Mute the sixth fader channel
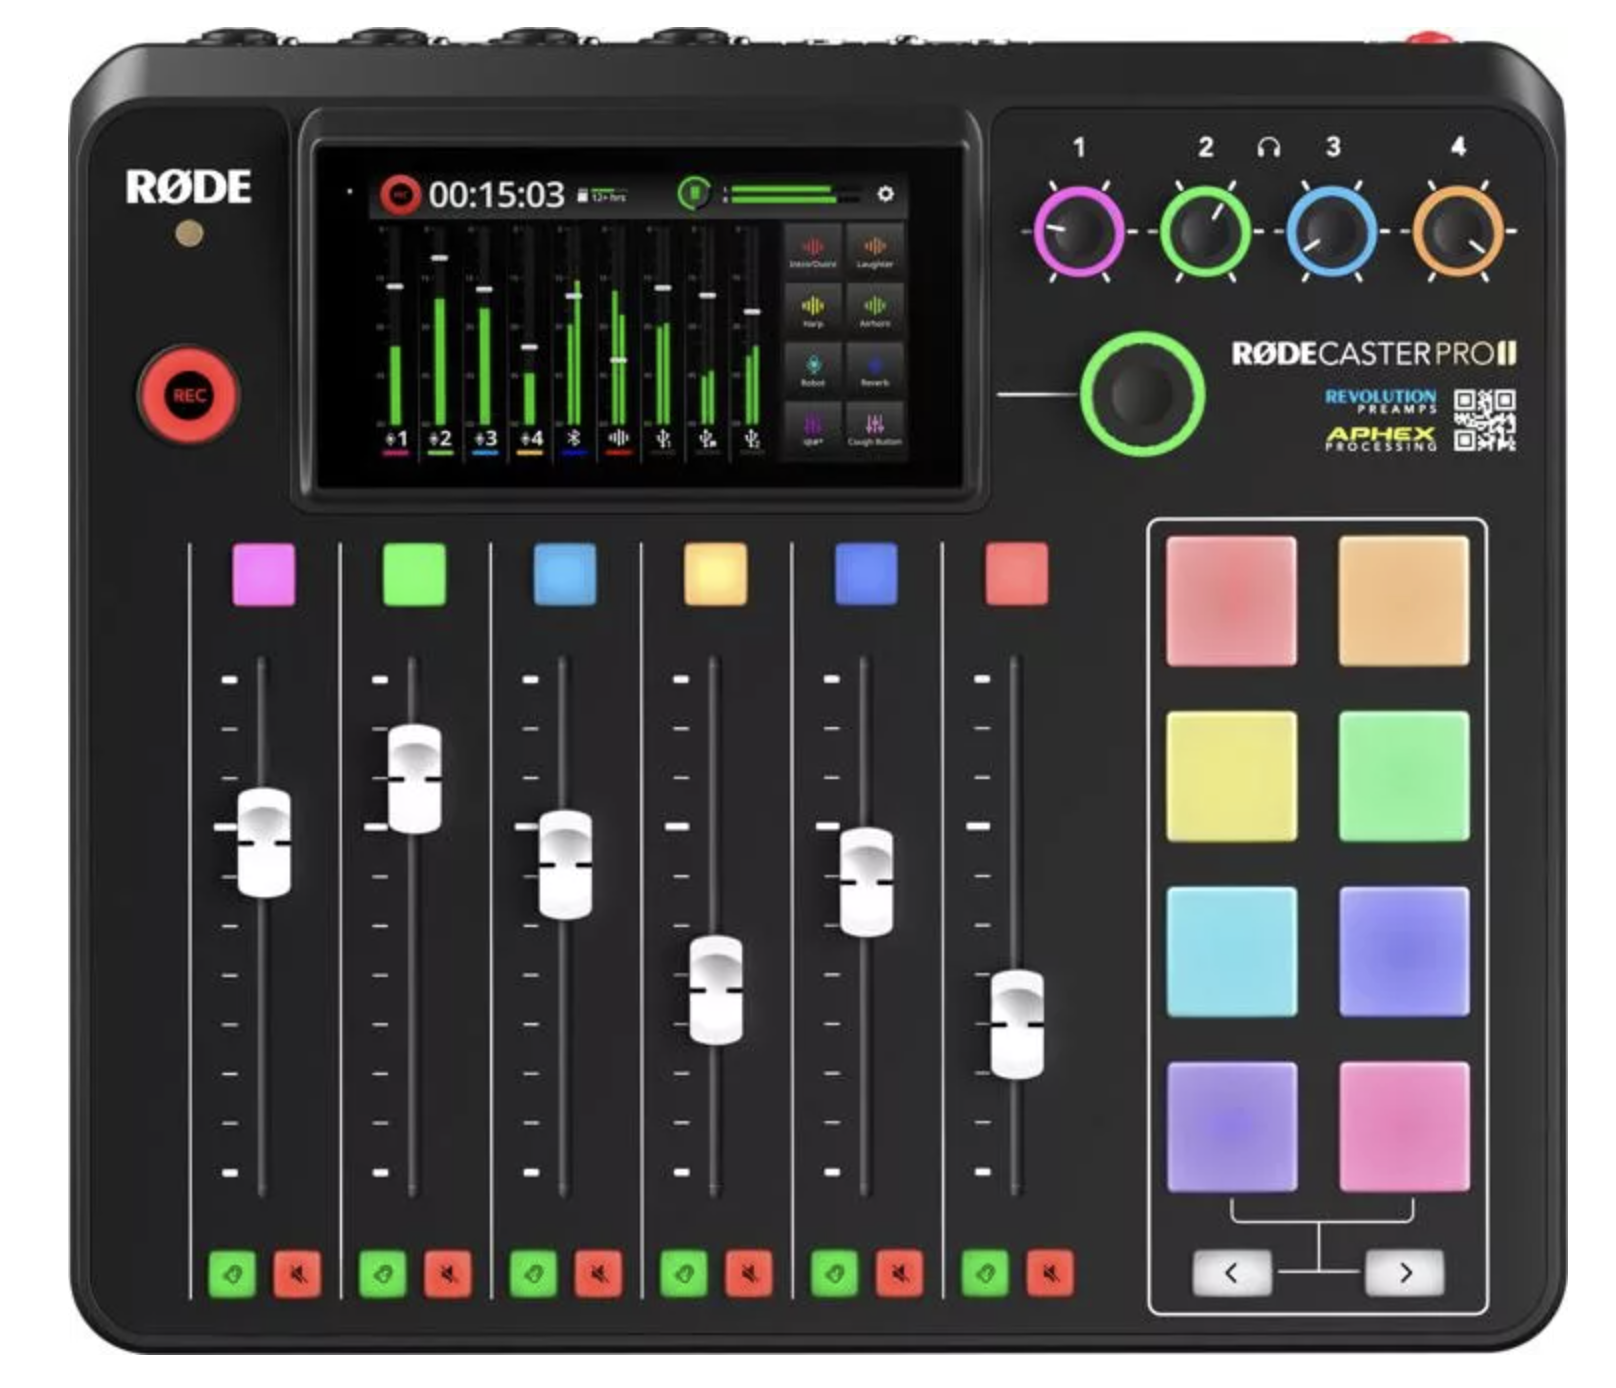Screen dimensions: 1616x1388 click(x=1050, y=1273)
